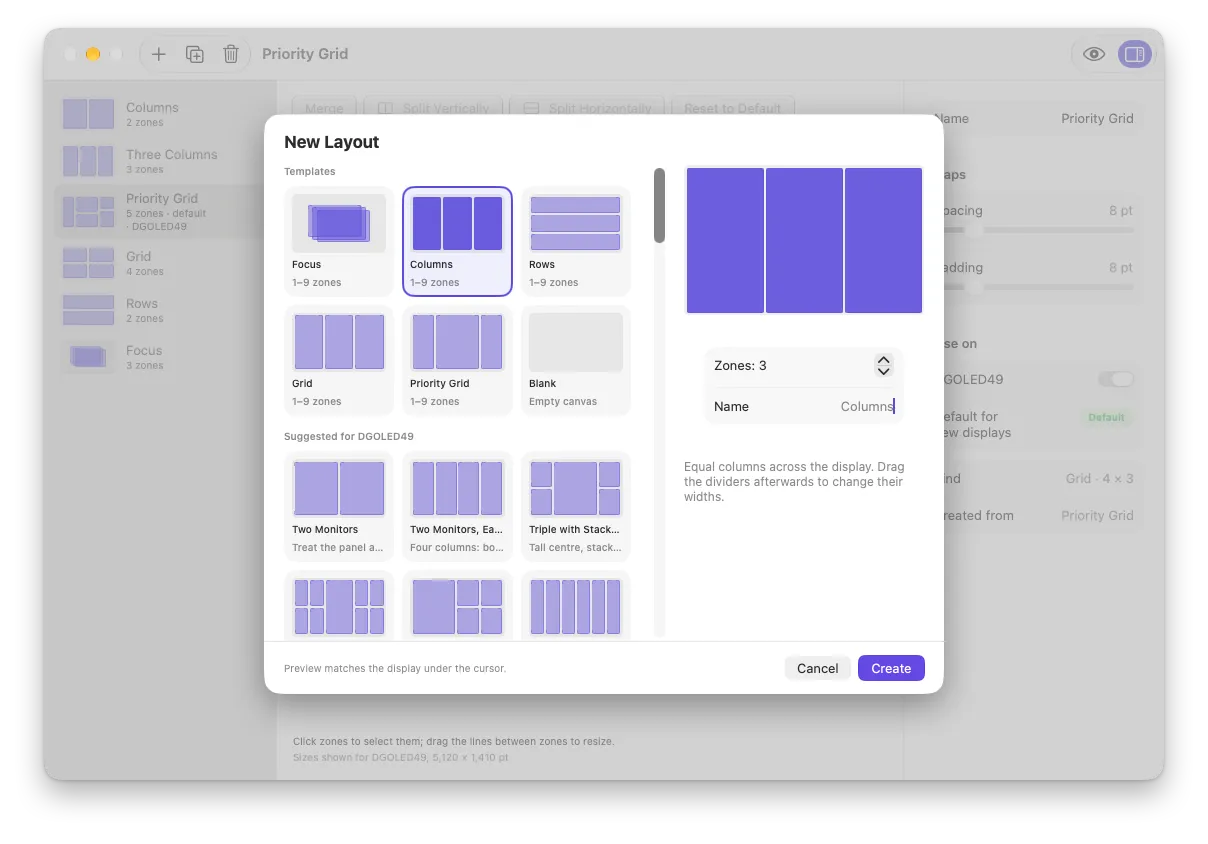Click the Cancel button
The image size is (1208, 844).
[x=817, y=668]
